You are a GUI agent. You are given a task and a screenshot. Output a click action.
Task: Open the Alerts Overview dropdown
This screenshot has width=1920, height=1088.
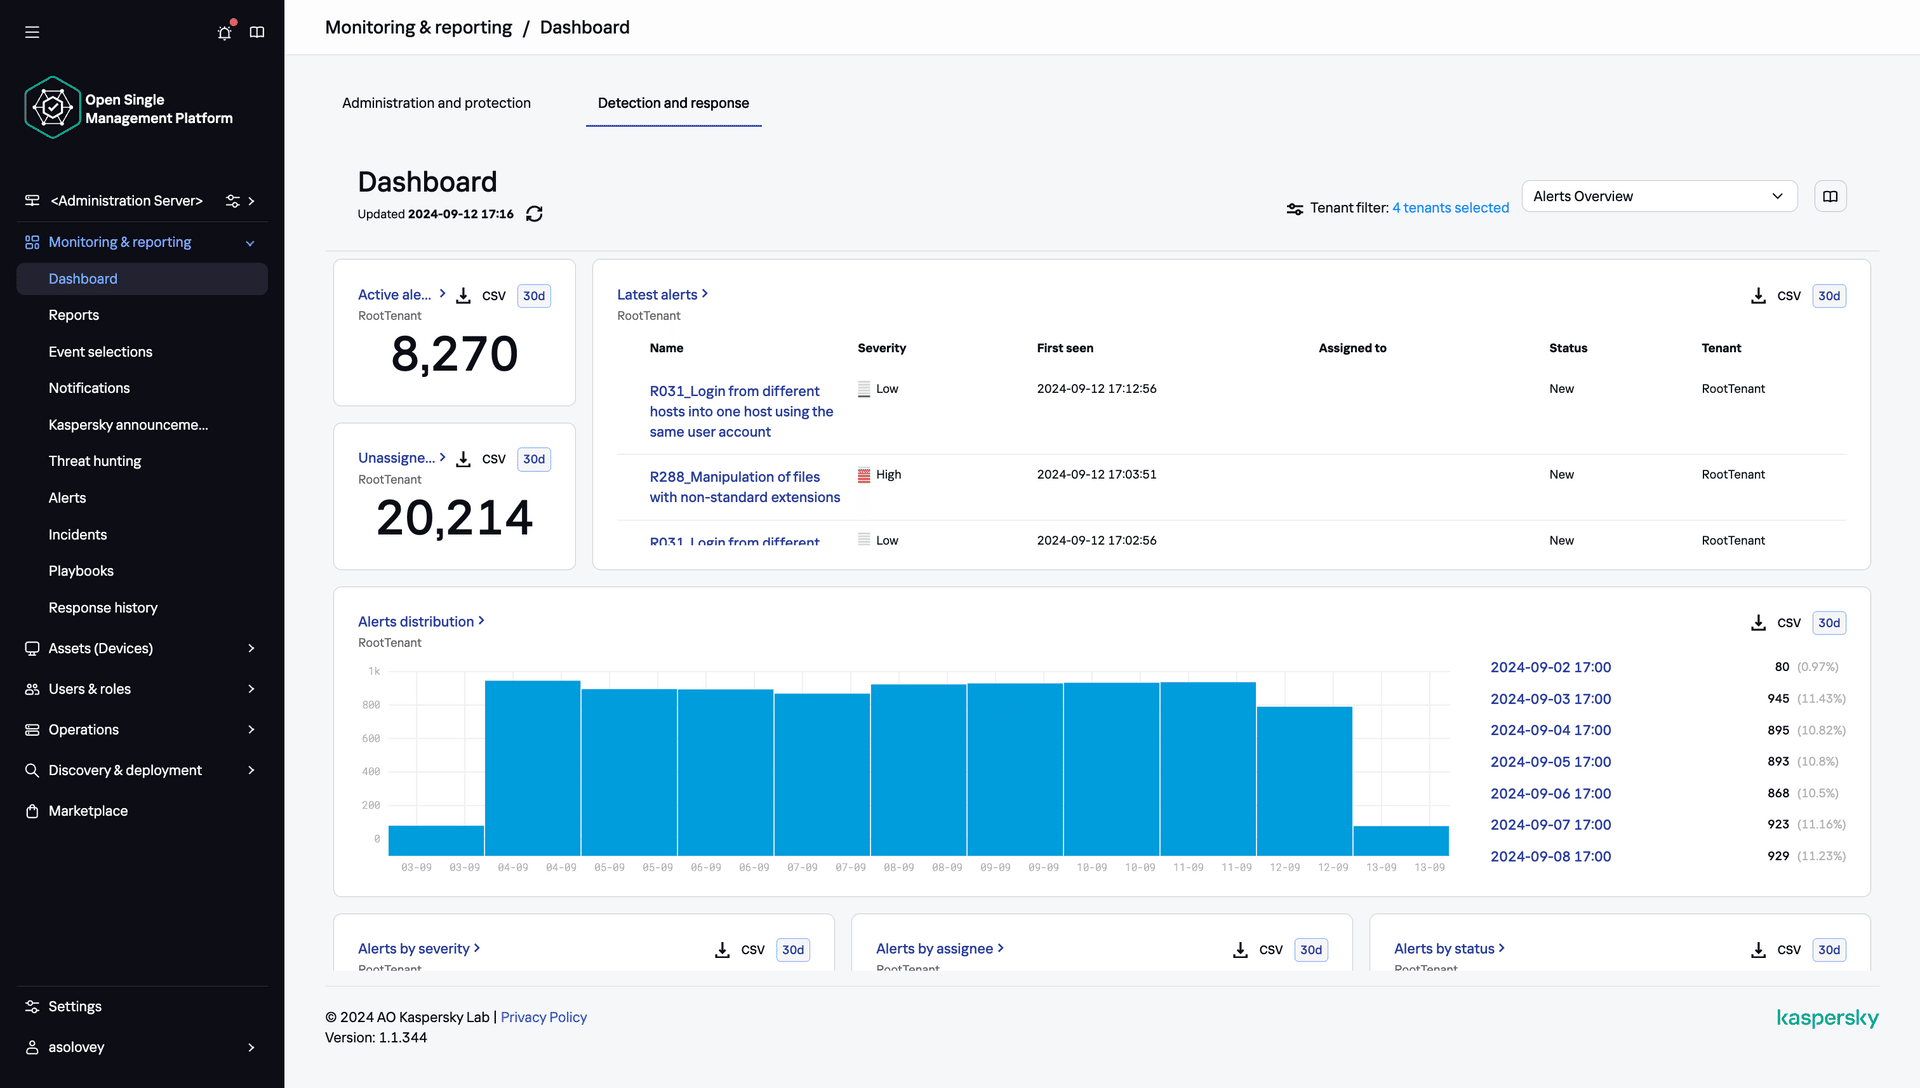tap(1659, 196)
